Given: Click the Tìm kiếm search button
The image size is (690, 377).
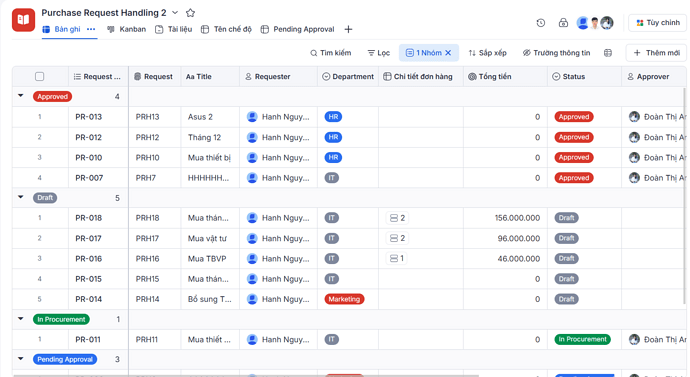Looking at the screenshot, I should point(330,53).
